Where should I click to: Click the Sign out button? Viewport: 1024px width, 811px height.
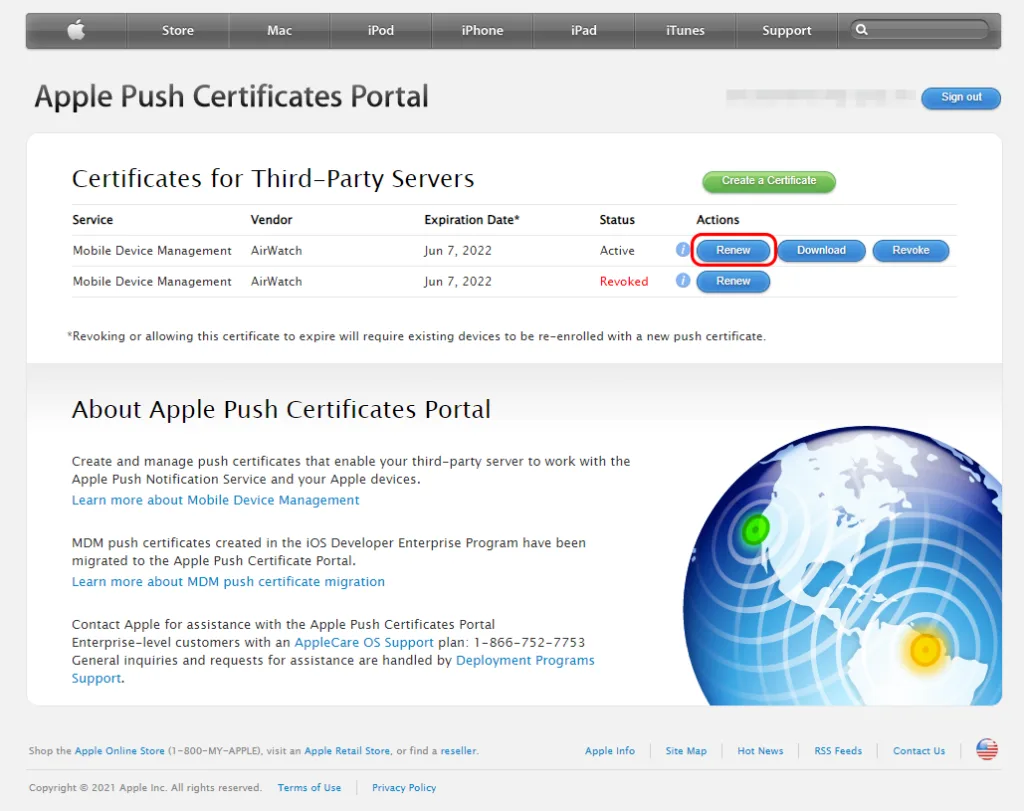tap(961, 97)
